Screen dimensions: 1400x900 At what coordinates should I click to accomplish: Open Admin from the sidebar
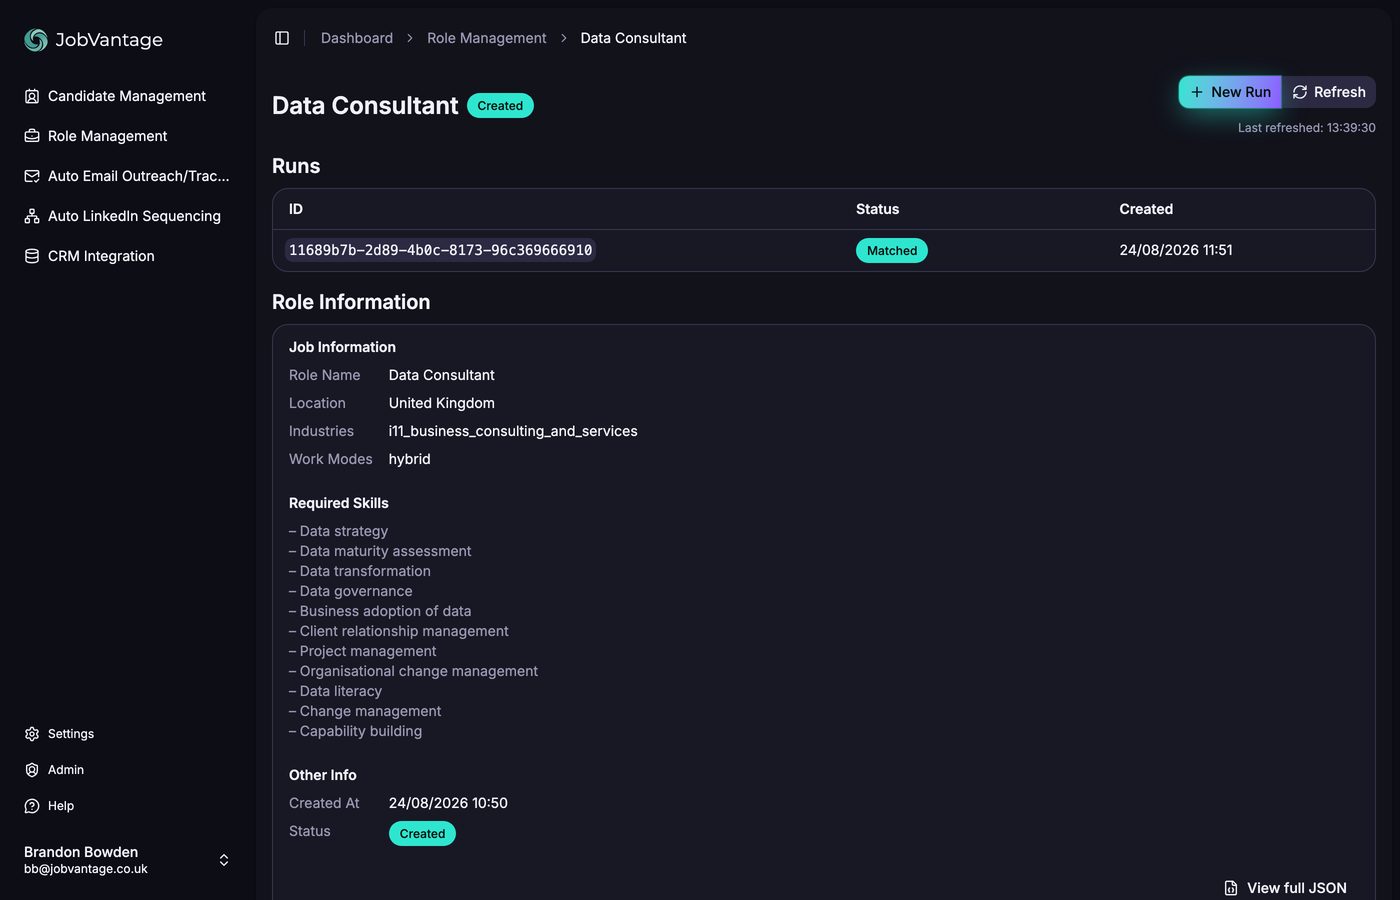tap(128, 770)
